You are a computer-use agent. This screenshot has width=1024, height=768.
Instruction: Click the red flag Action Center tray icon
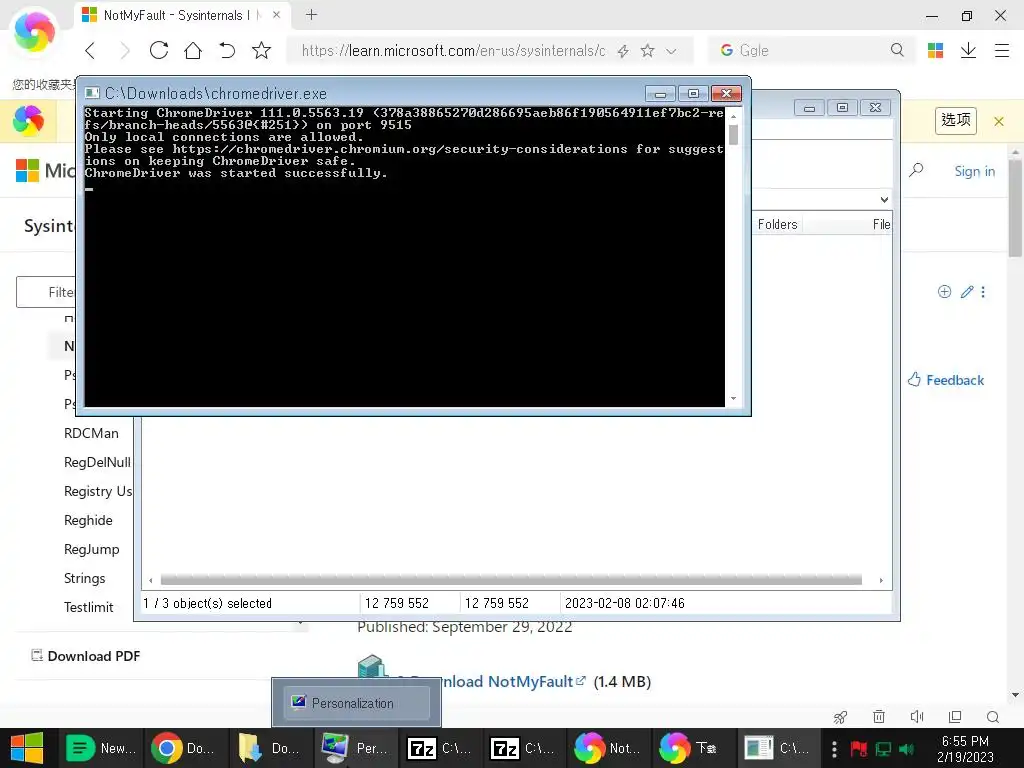tap(858, 749)
